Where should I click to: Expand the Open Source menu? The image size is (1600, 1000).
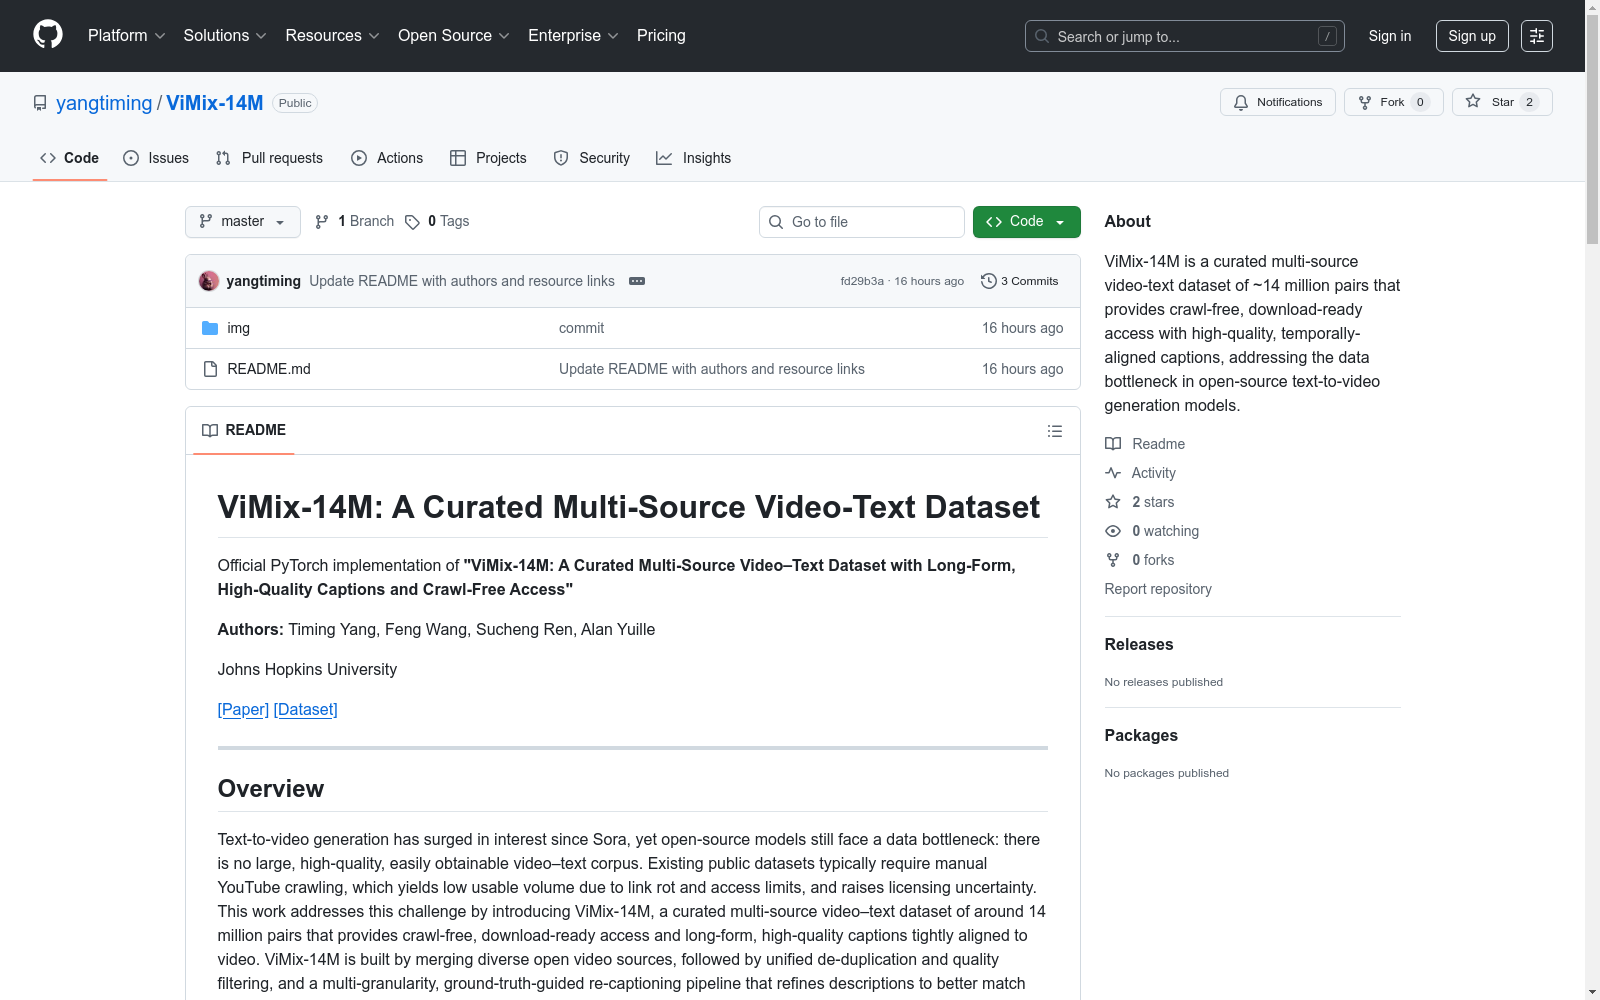pos(454,35)
